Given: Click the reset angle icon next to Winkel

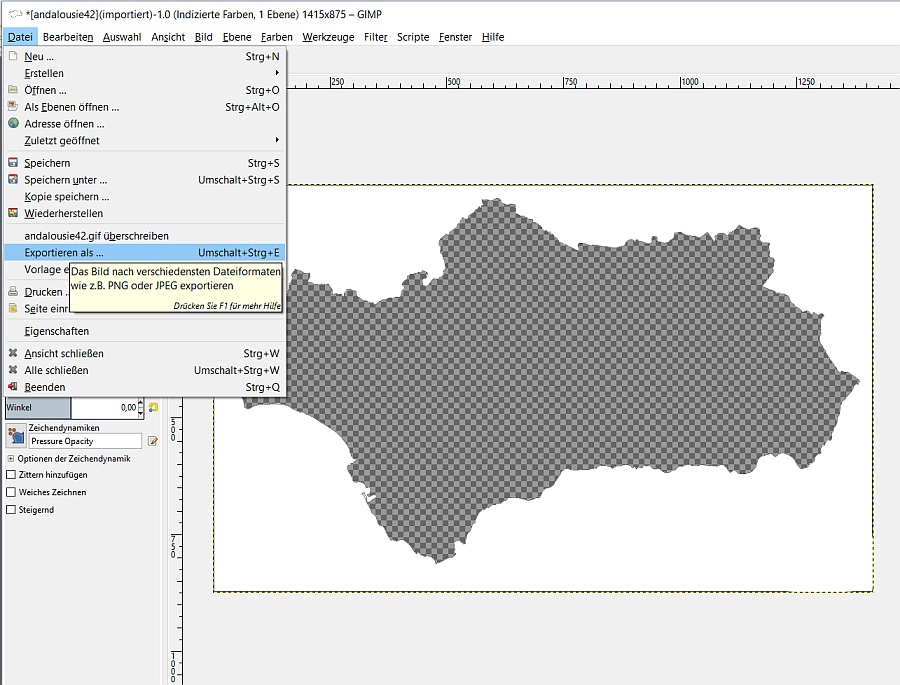Looking at the screenshot, I should tap(153, 407).
